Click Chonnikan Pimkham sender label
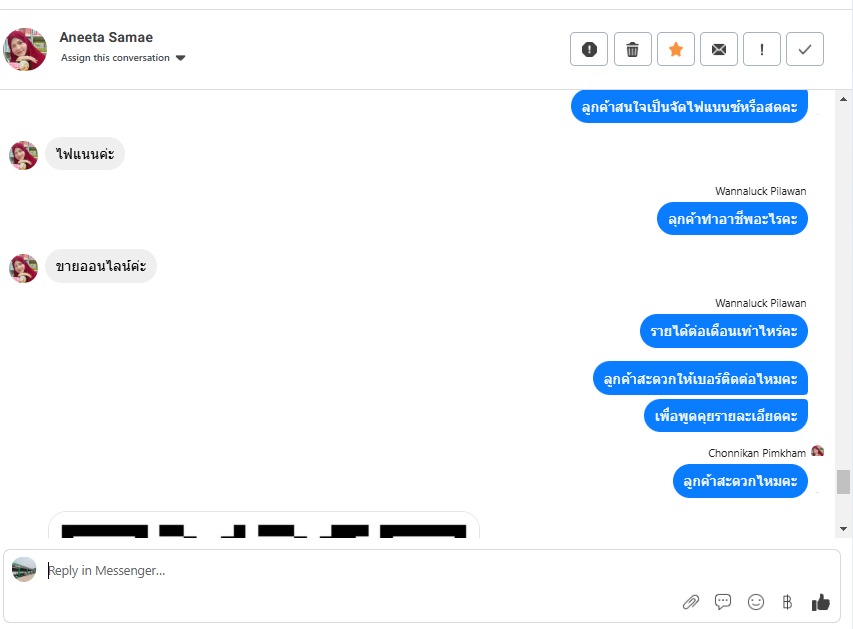The height and width of the screenshot is (629, 853). click(757, 453)
